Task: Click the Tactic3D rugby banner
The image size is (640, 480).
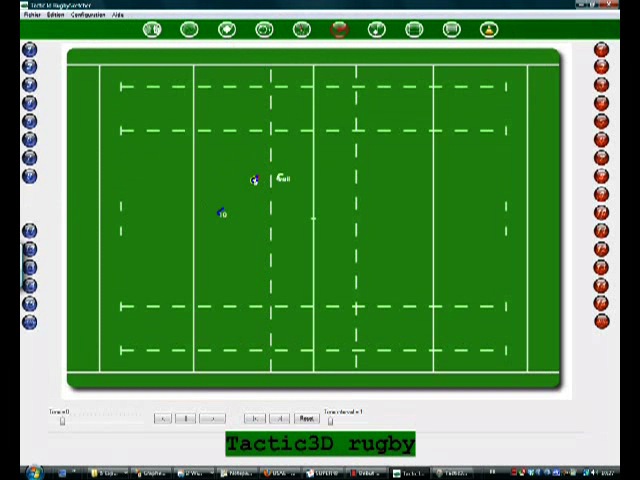Action: click(320, 443)
